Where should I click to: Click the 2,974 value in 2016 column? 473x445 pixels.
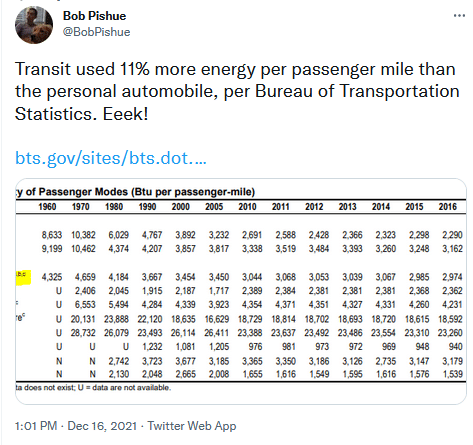[452, 277]
